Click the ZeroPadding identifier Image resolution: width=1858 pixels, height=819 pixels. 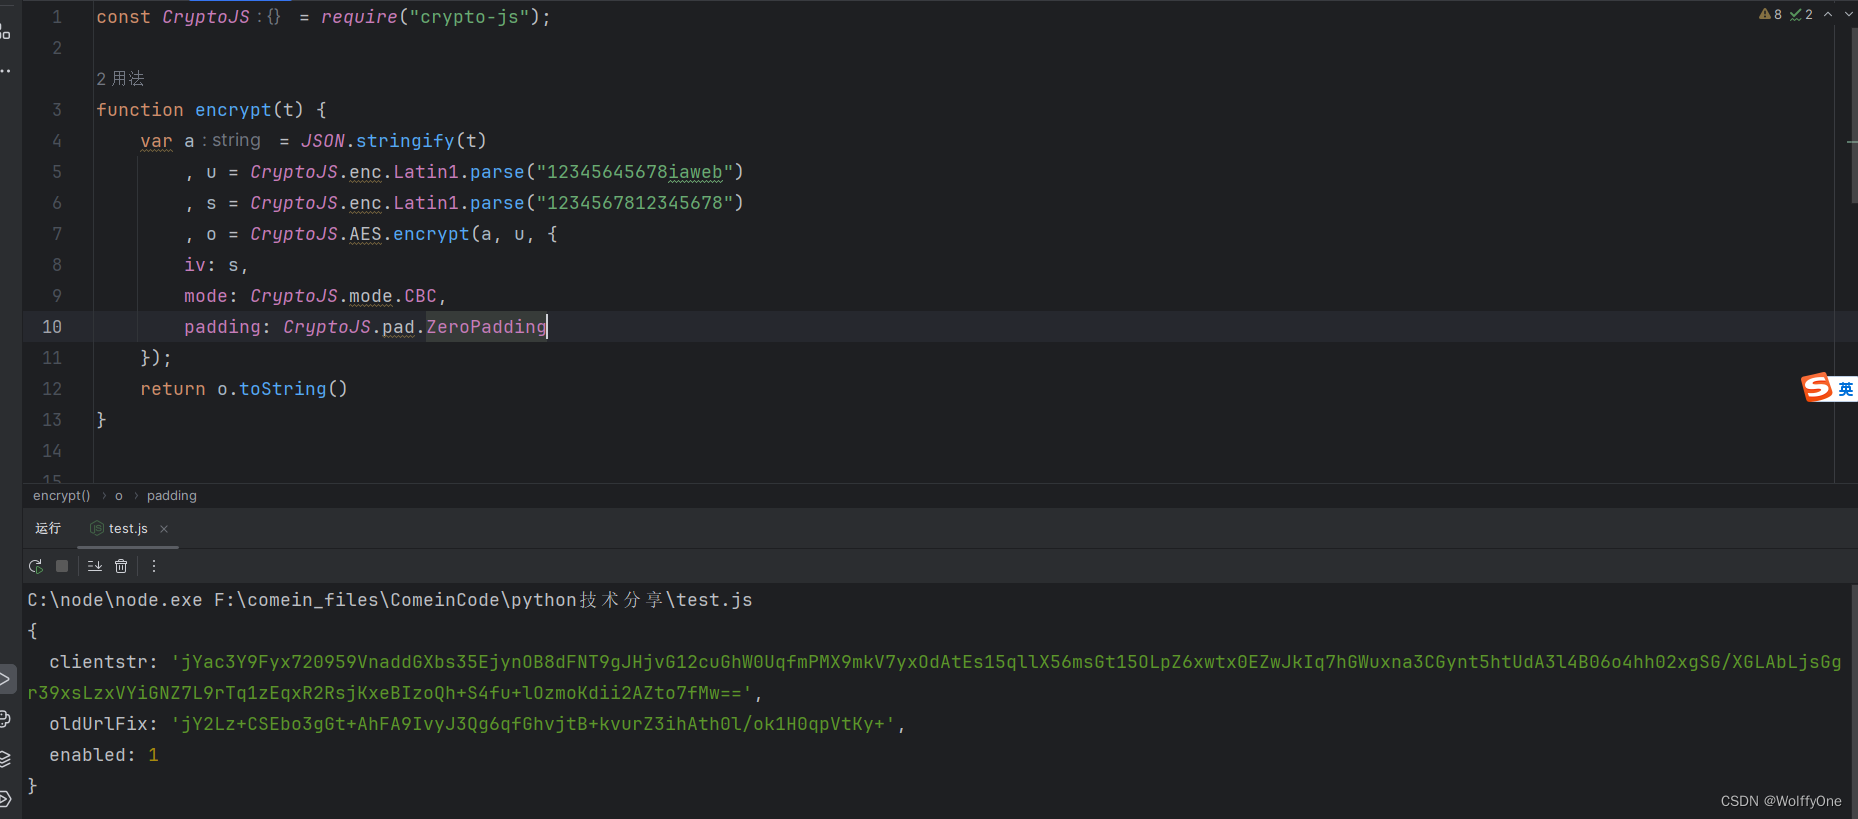(487, 327)
